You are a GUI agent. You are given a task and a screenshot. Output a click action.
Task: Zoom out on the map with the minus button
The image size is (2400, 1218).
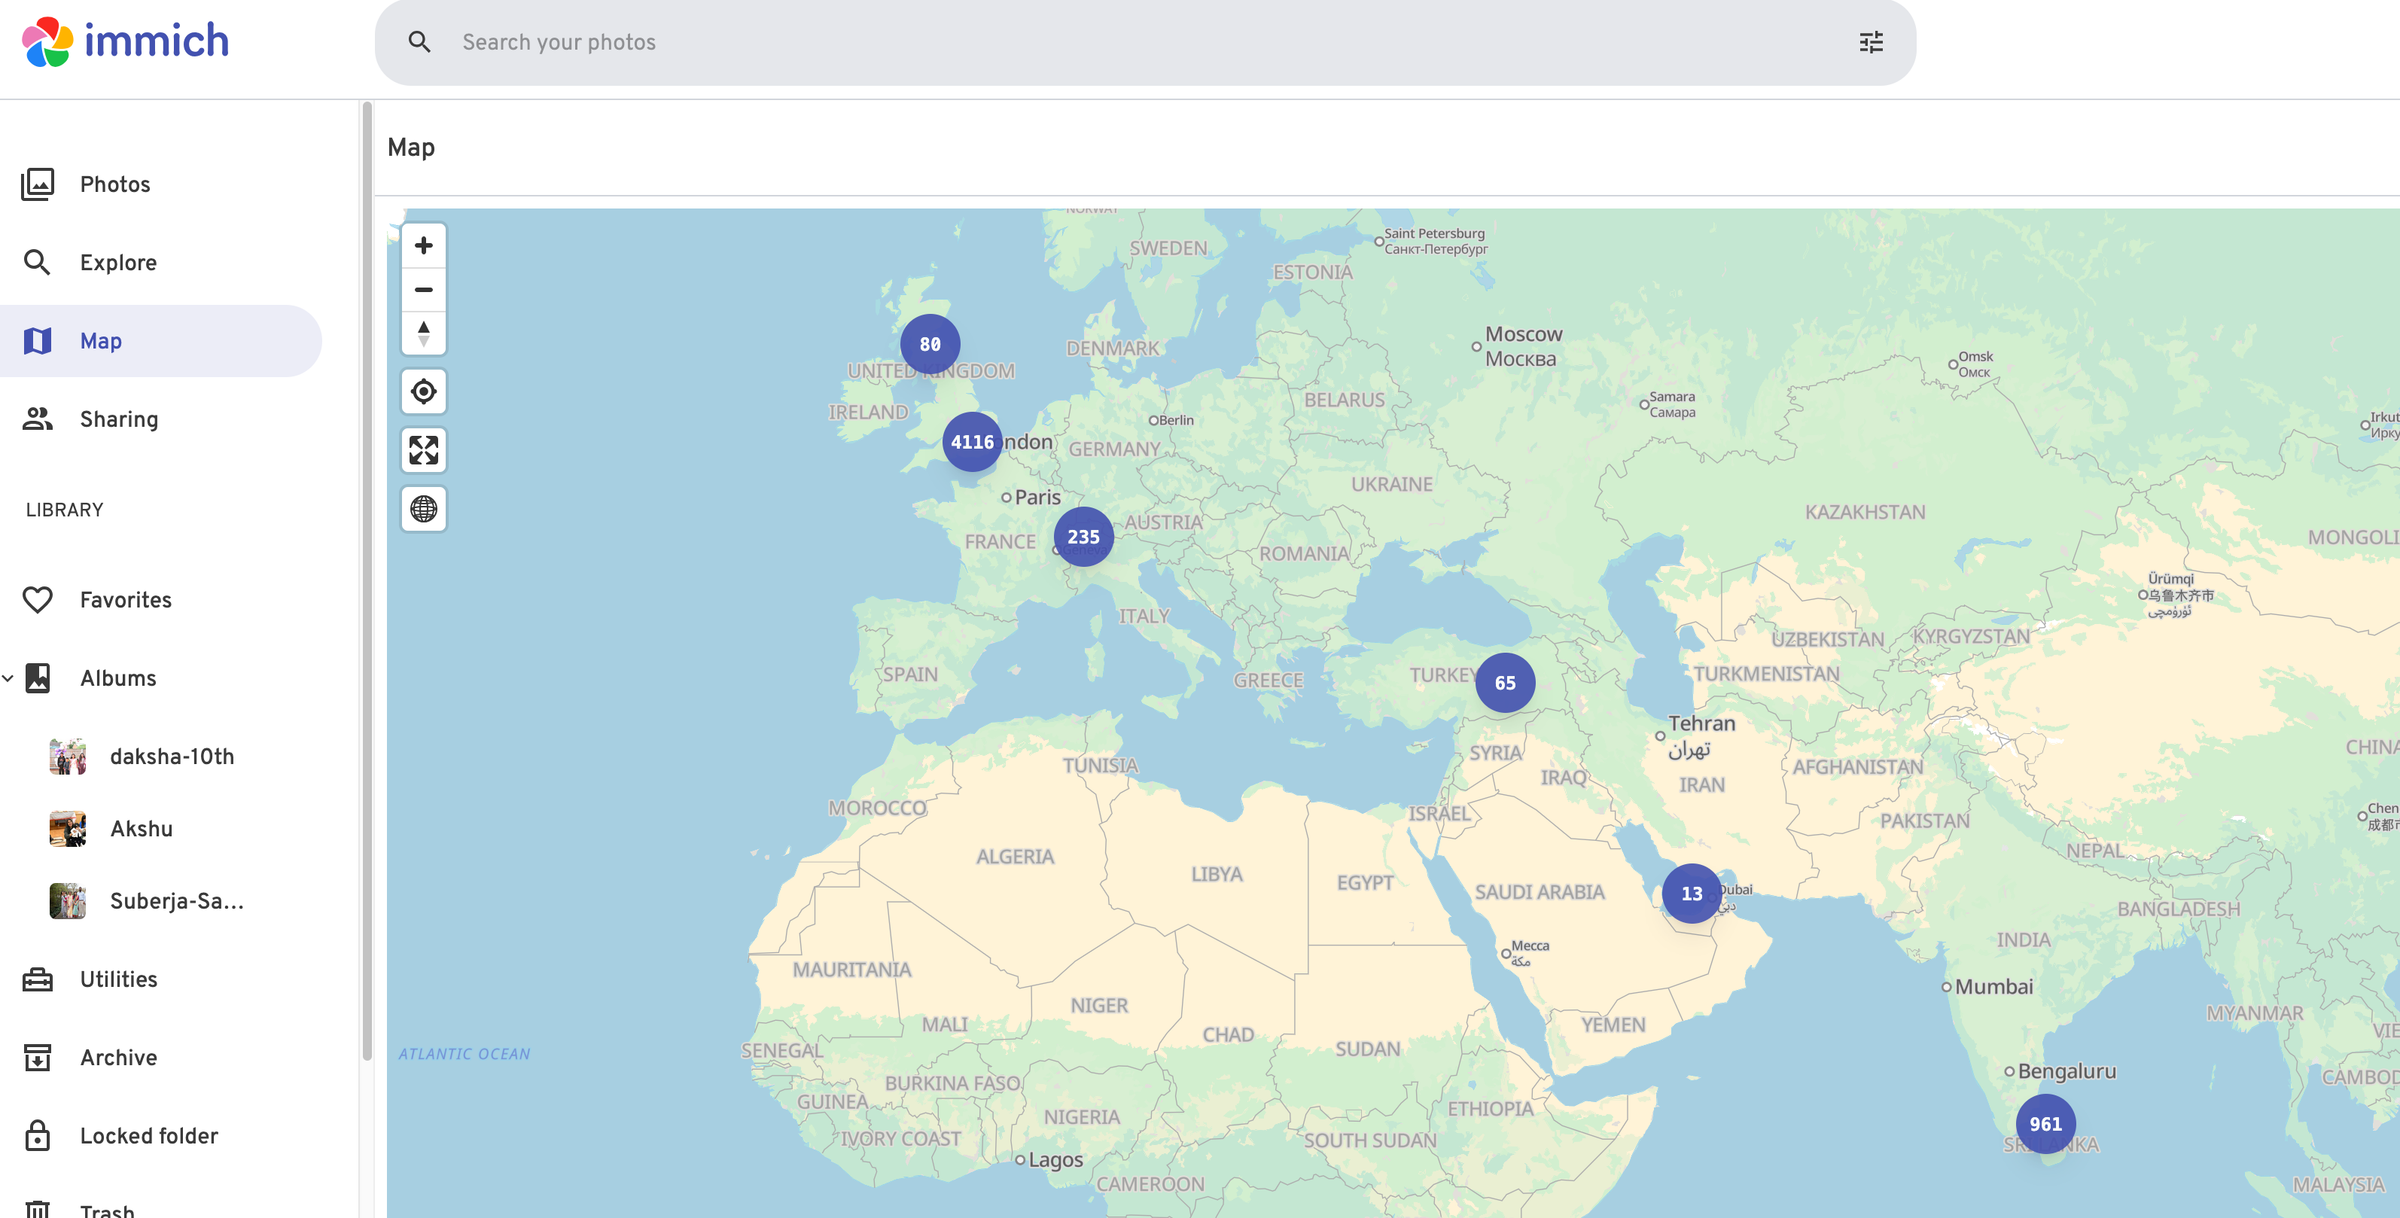coord(423,289)
